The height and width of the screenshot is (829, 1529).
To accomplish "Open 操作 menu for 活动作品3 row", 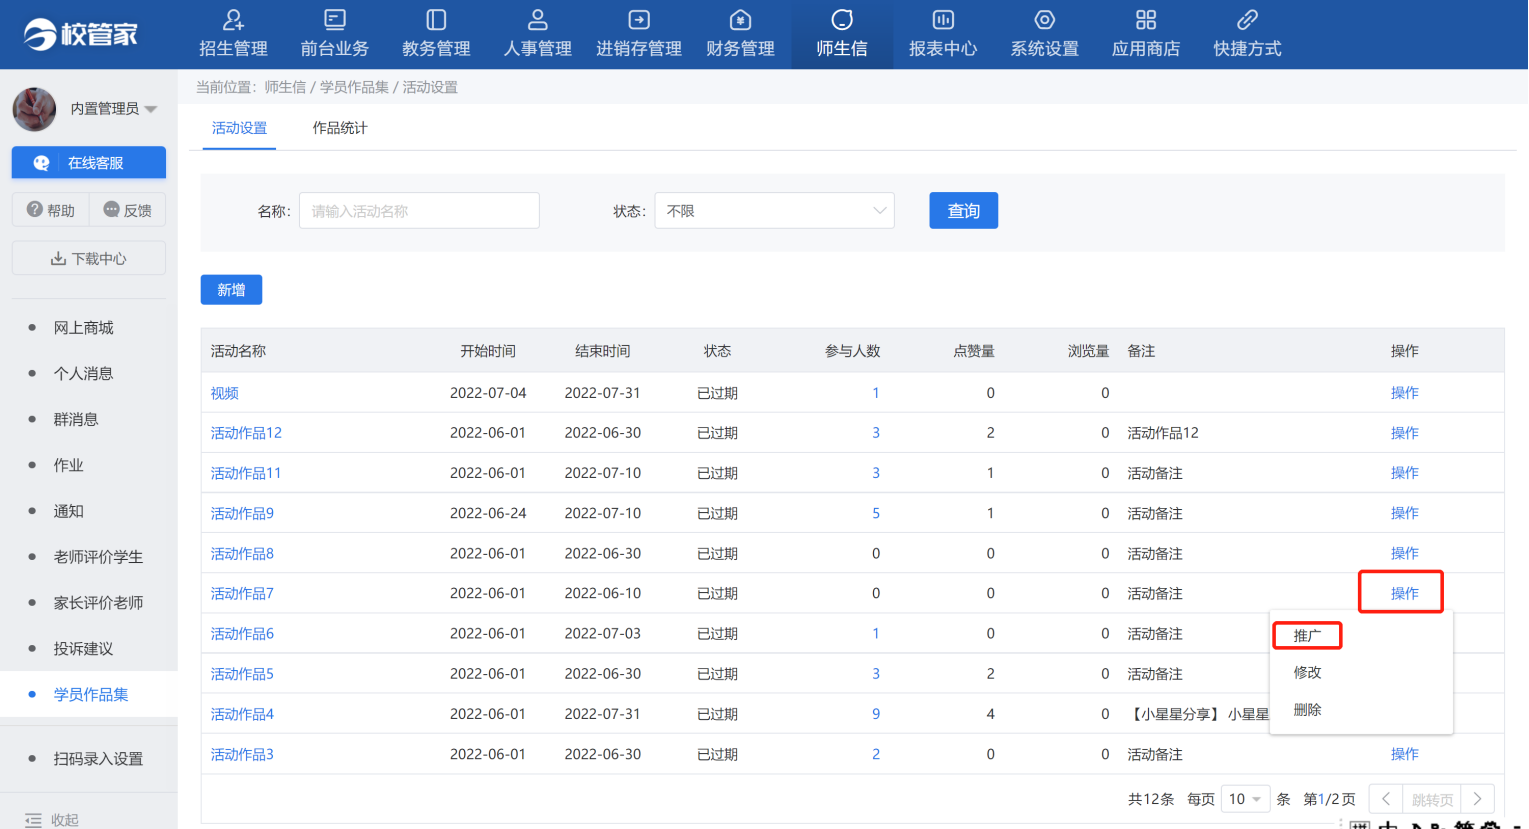I will tap(1404, 754).
